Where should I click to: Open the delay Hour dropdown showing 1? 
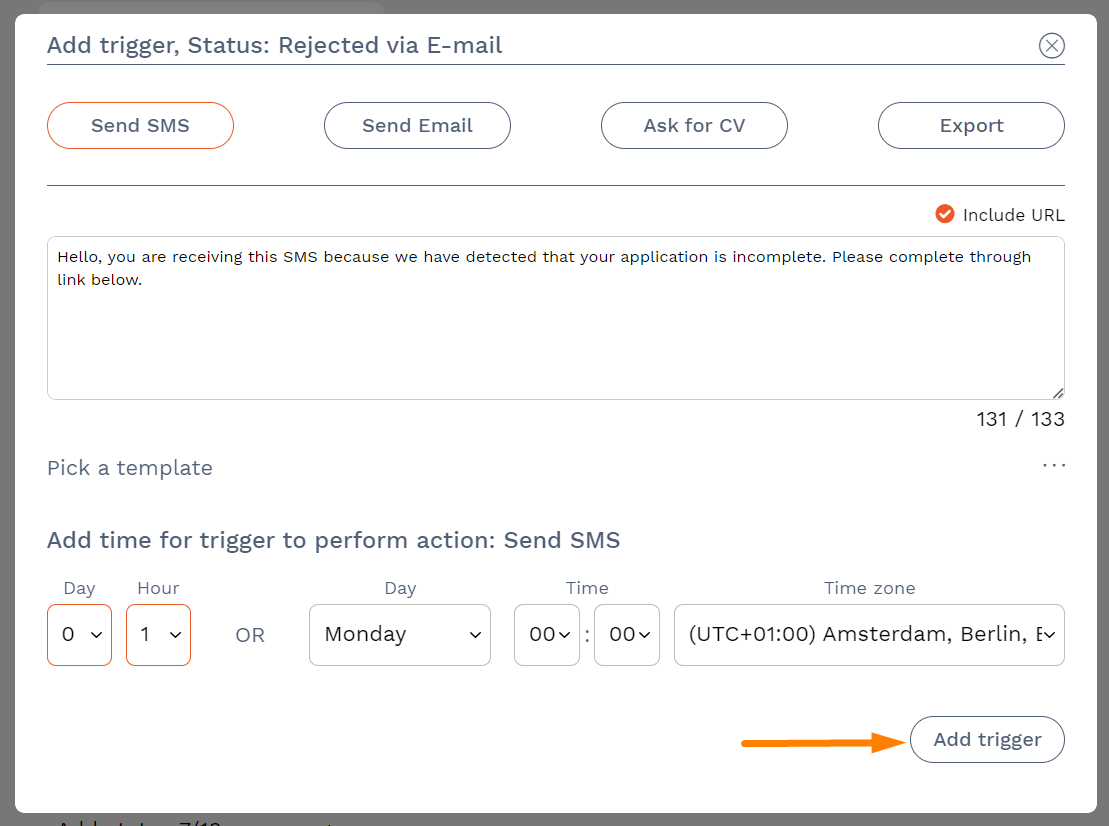click(x=158, y=634)
